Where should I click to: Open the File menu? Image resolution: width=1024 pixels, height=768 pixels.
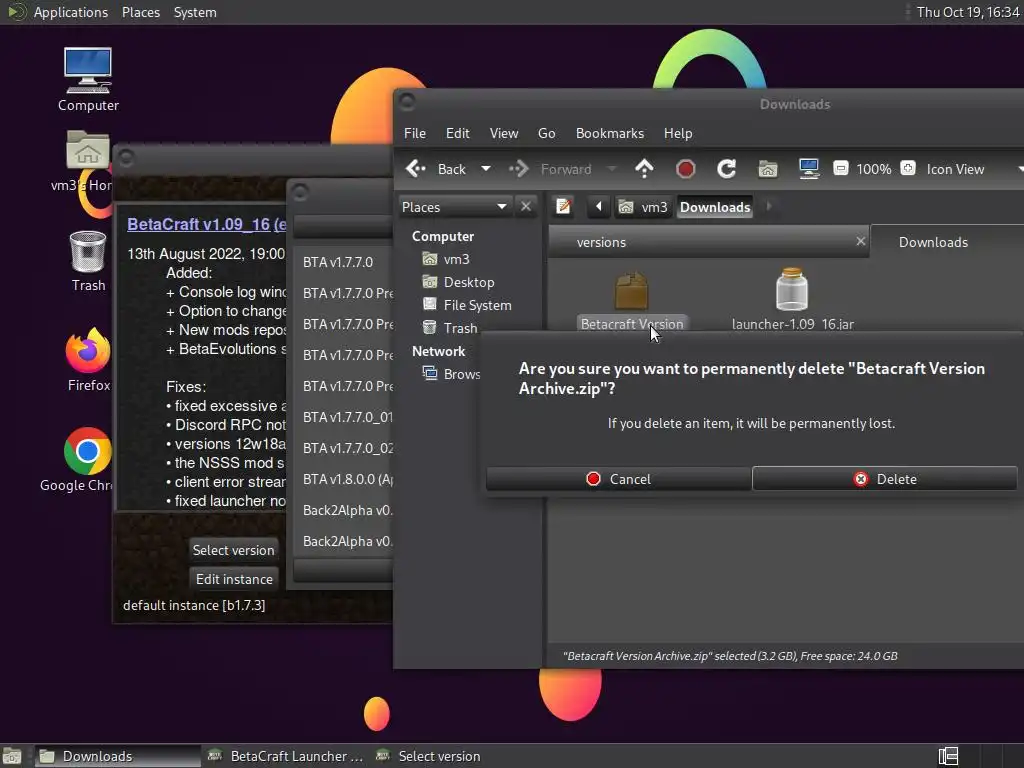[x=415, y=133]
